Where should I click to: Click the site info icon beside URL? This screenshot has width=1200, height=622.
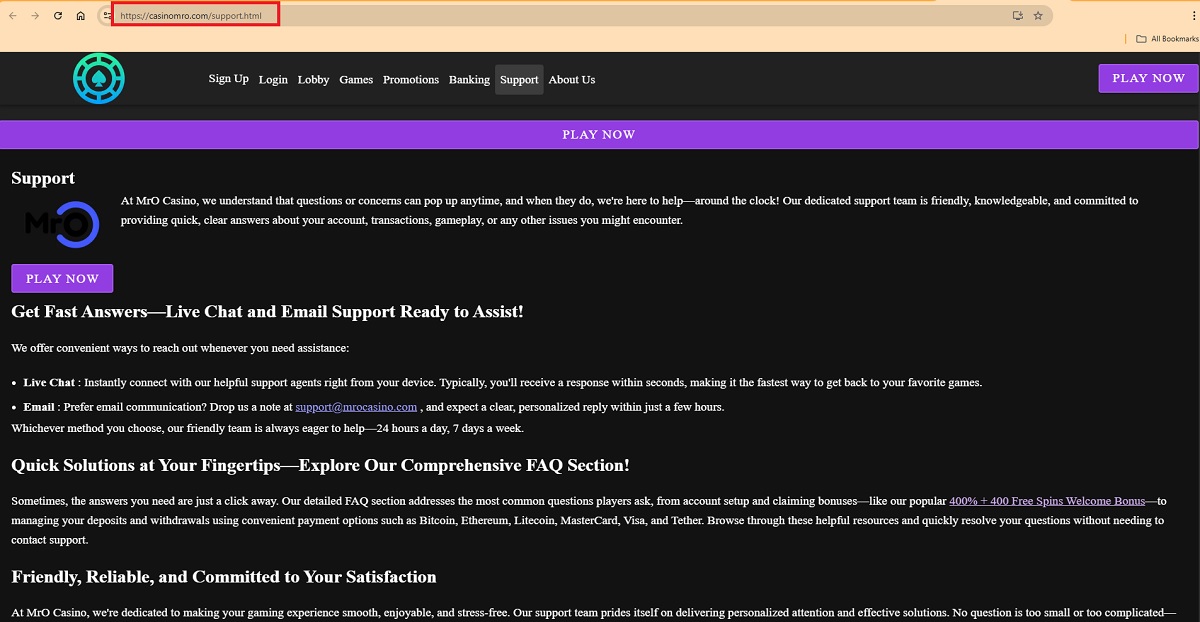pyautogui.click(x=107, y=16)
